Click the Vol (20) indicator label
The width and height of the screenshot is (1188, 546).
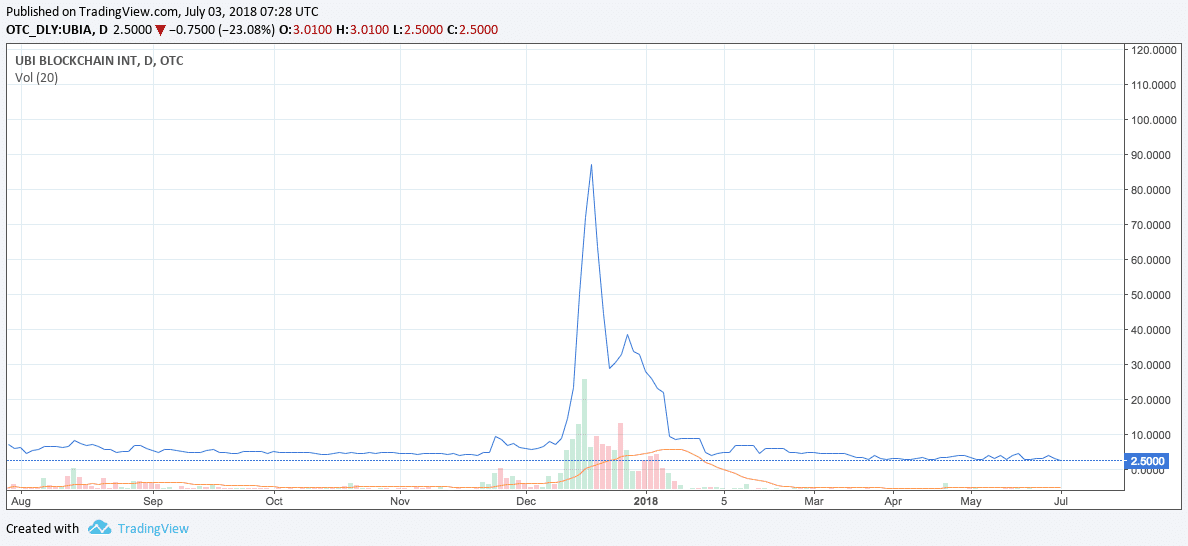pos(37,78)
